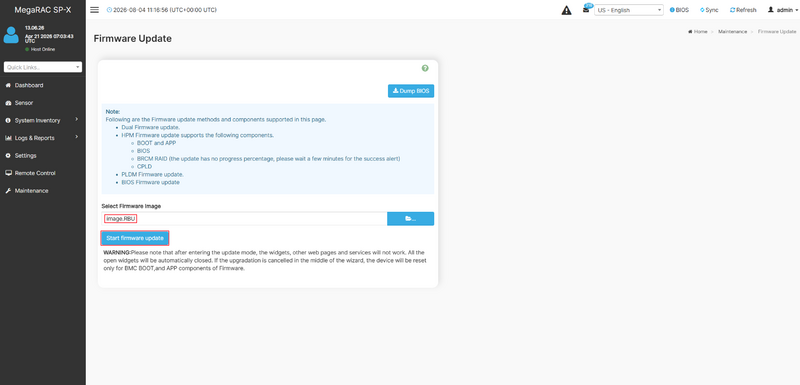The width and height of the screenshot is (800, 385).
Task: Refresh the page via top bar
Action: (x=743, y=10)
